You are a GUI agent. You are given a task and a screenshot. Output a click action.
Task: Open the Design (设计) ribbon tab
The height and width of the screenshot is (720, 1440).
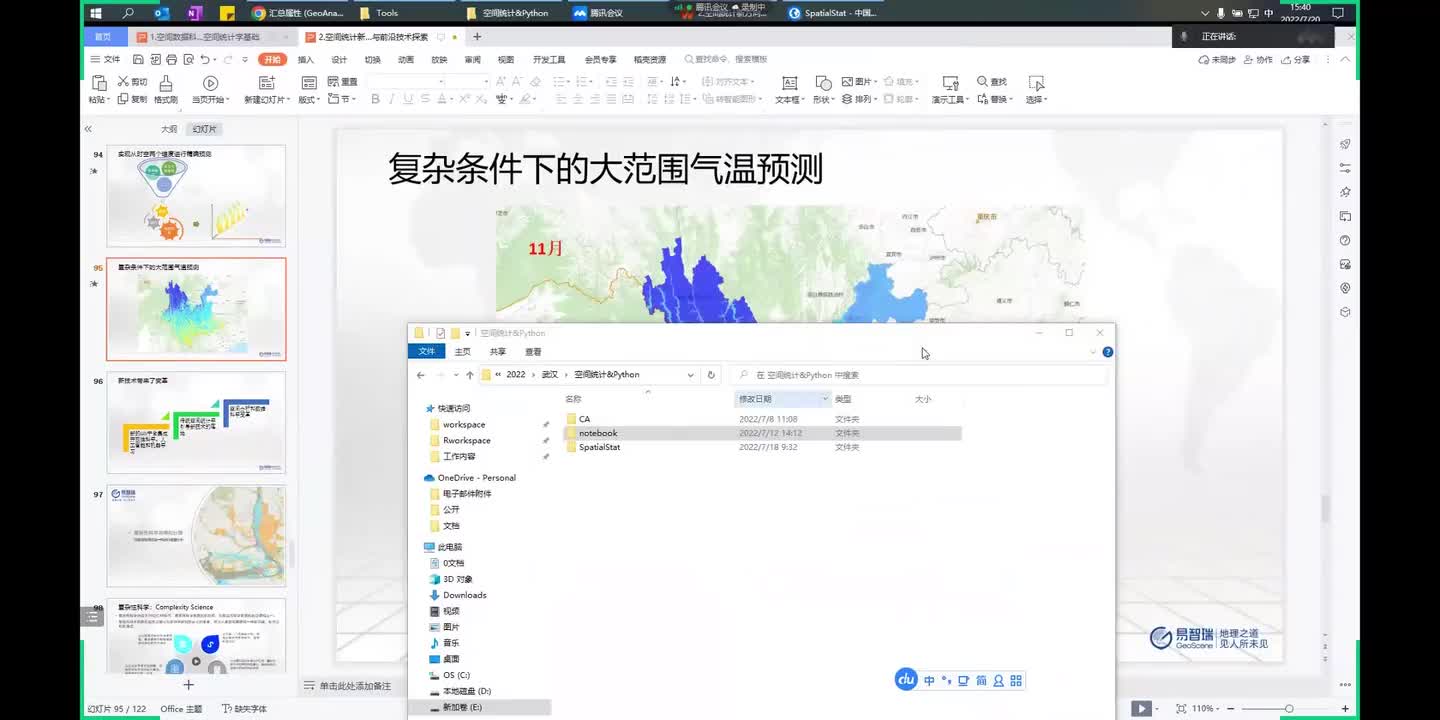coord(339,60)
